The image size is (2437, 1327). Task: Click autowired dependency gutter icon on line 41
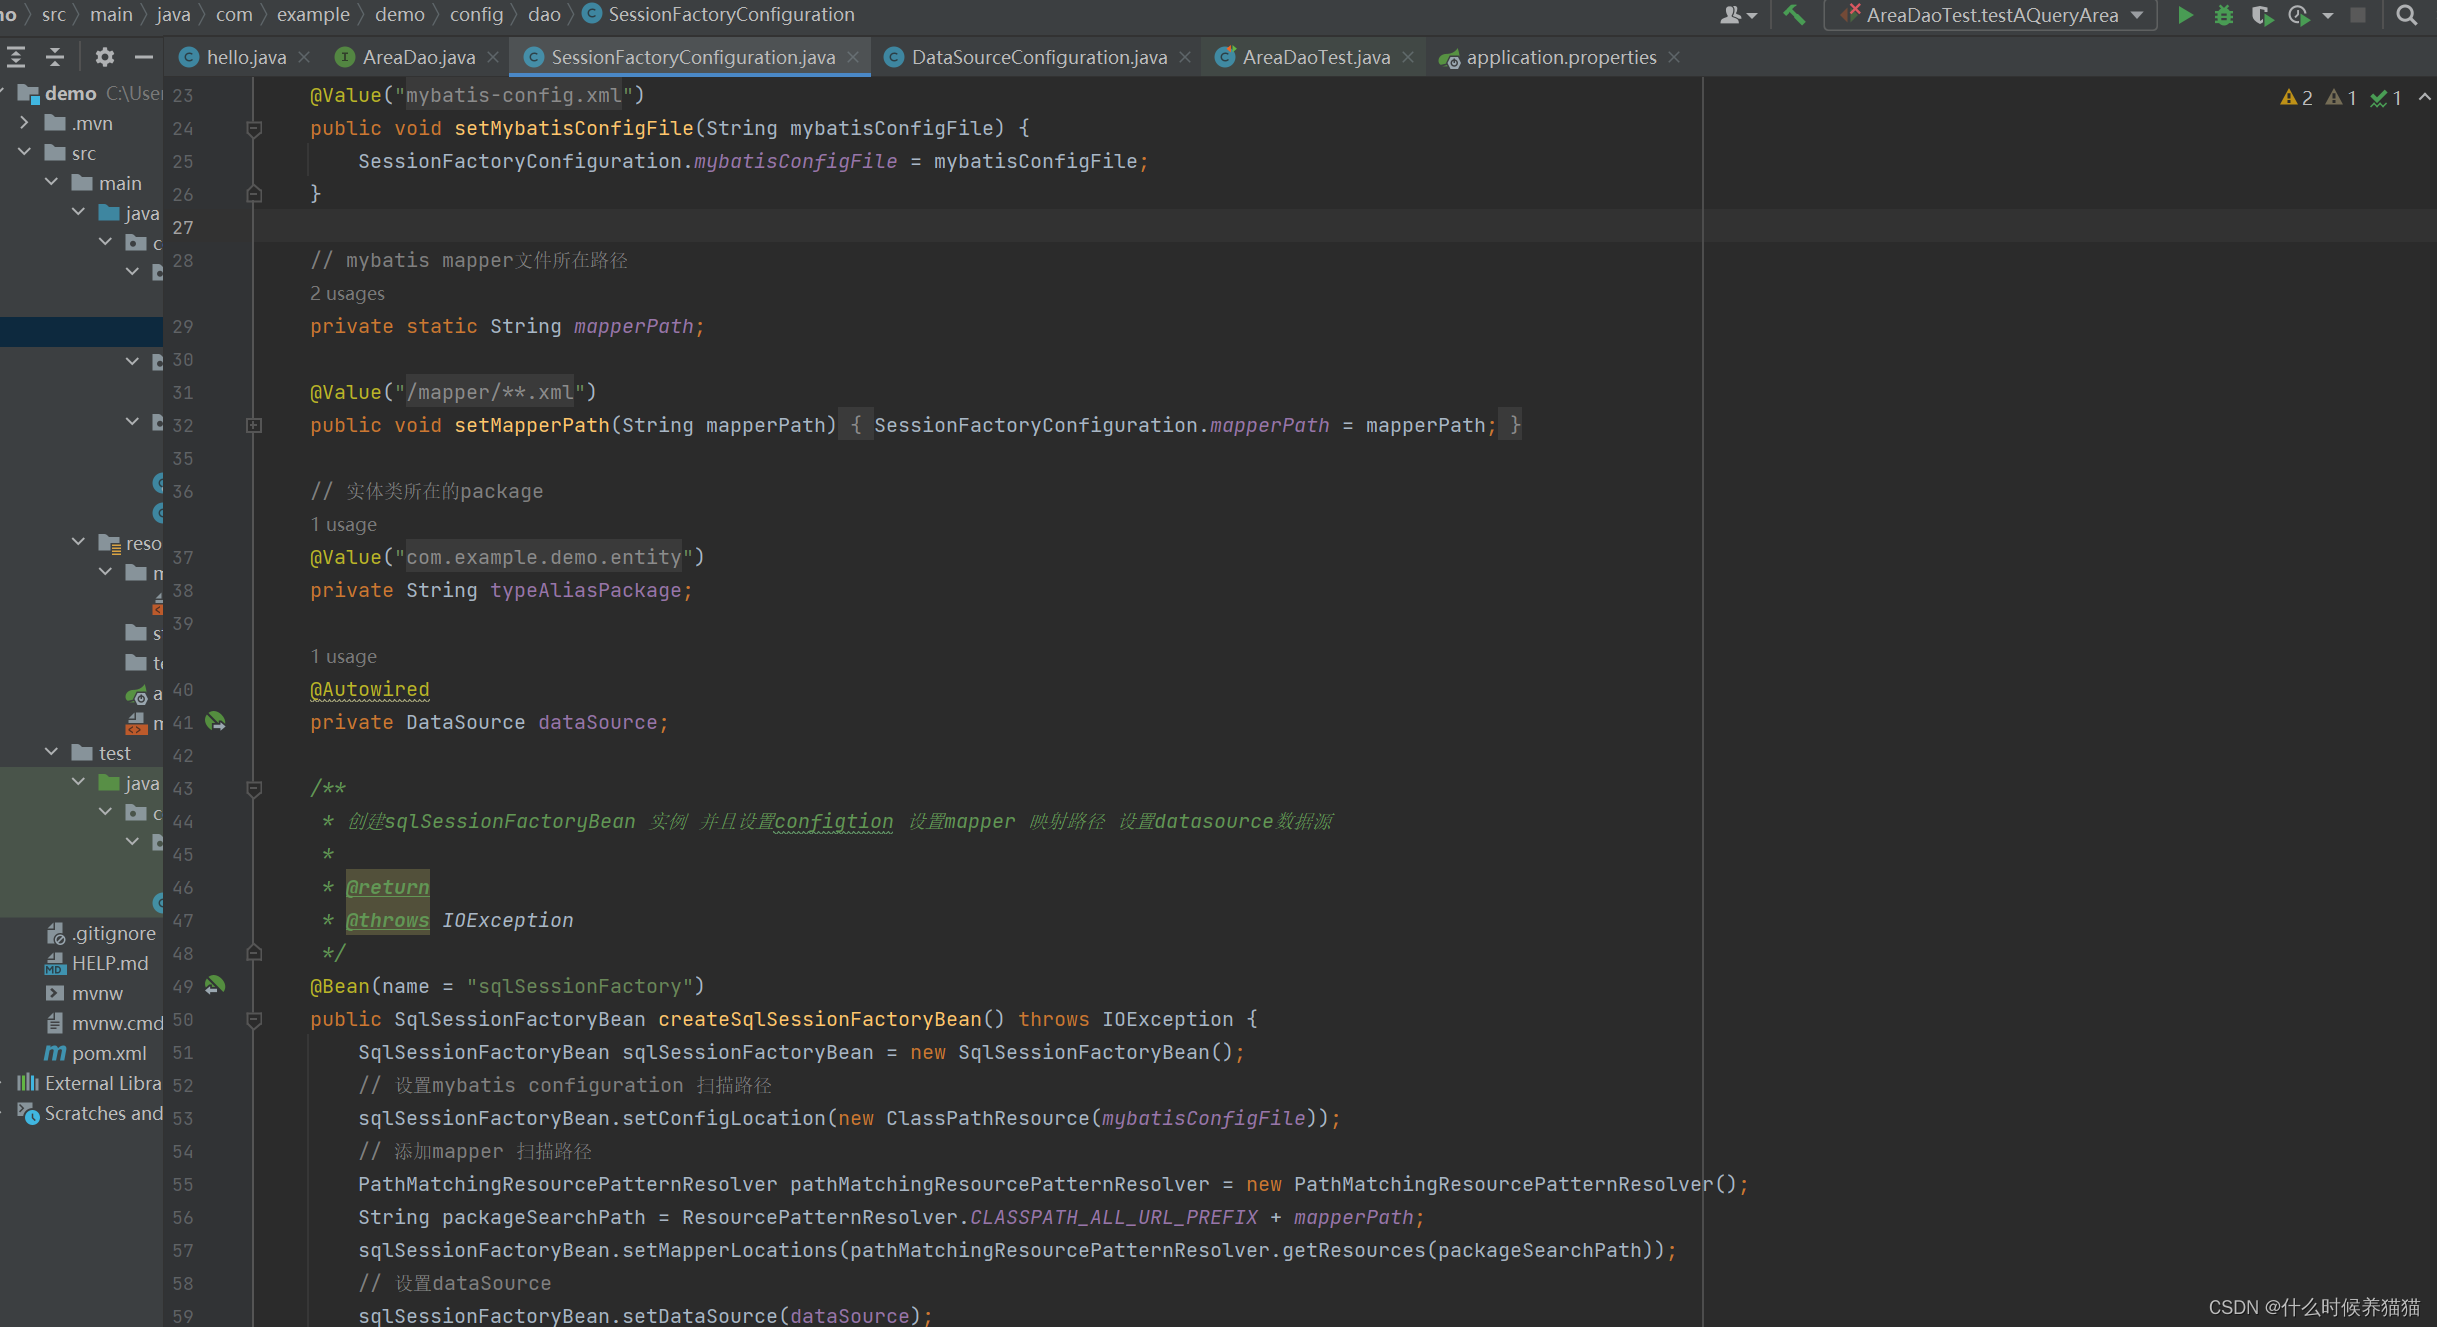pyautogui.click(x=215, y=721)
